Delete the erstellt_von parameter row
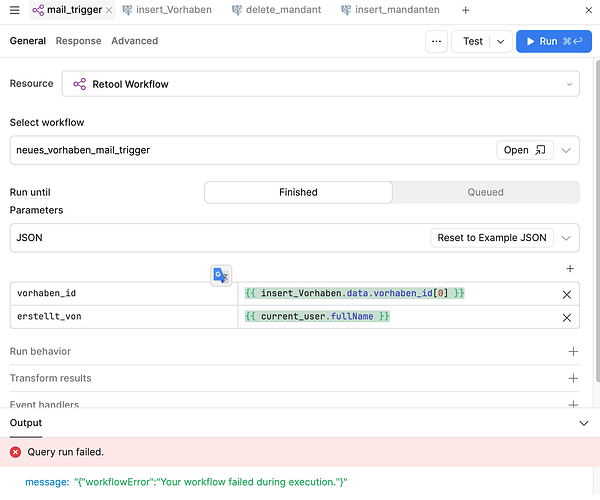 click(x=566, y=317)
